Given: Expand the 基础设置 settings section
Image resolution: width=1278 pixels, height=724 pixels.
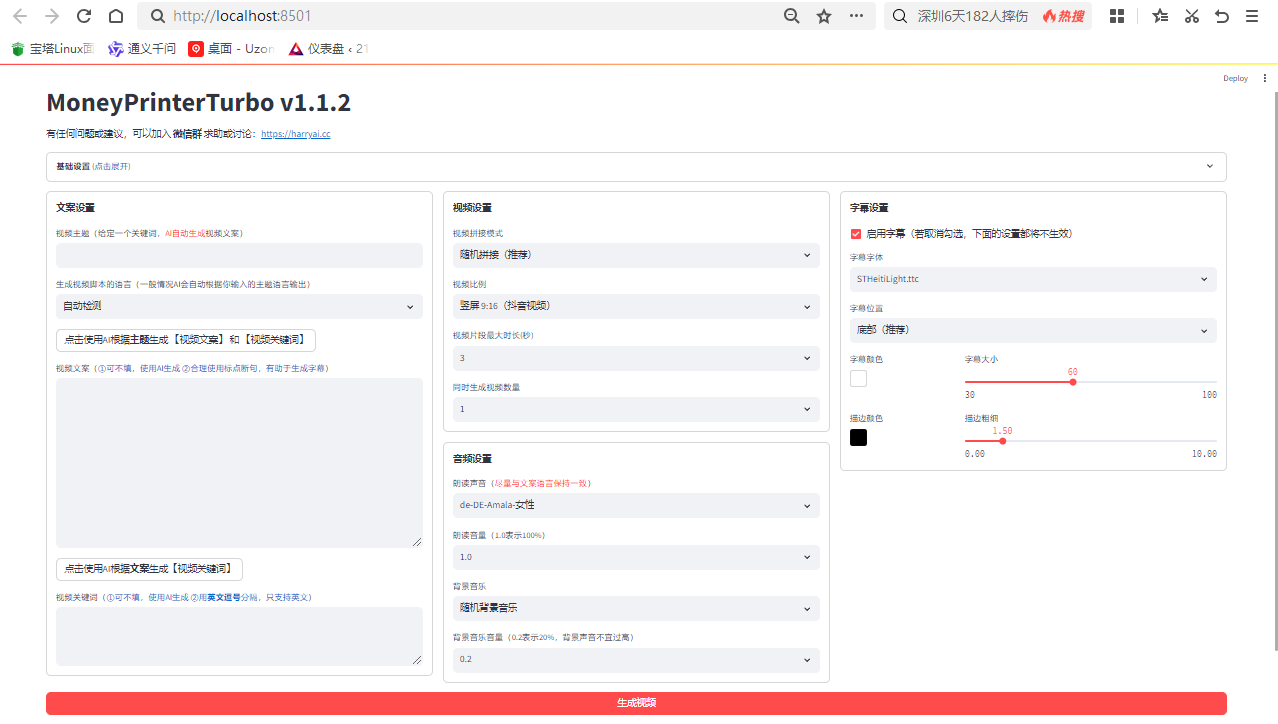Looking at the screenshot, I should (636, 167).
